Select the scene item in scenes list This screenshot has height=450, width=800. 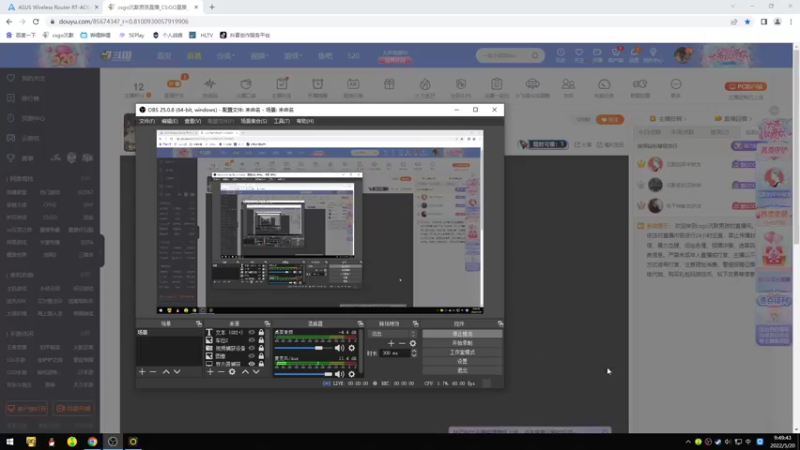tap(169, 332)
